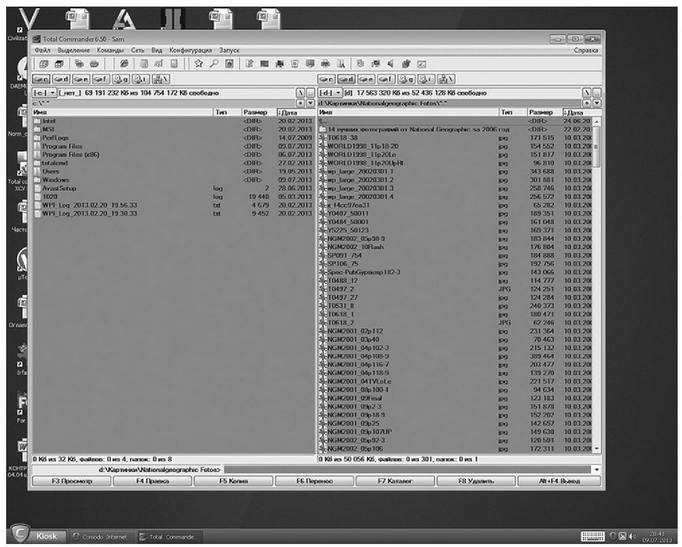Click the F4 Правка button
The height and width of the screenshot is (547, 682).
tap(153, 481)
